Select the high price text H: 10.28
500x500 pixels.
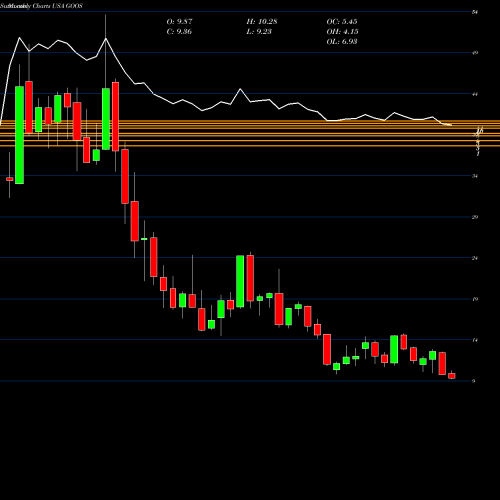click(262, 22)
